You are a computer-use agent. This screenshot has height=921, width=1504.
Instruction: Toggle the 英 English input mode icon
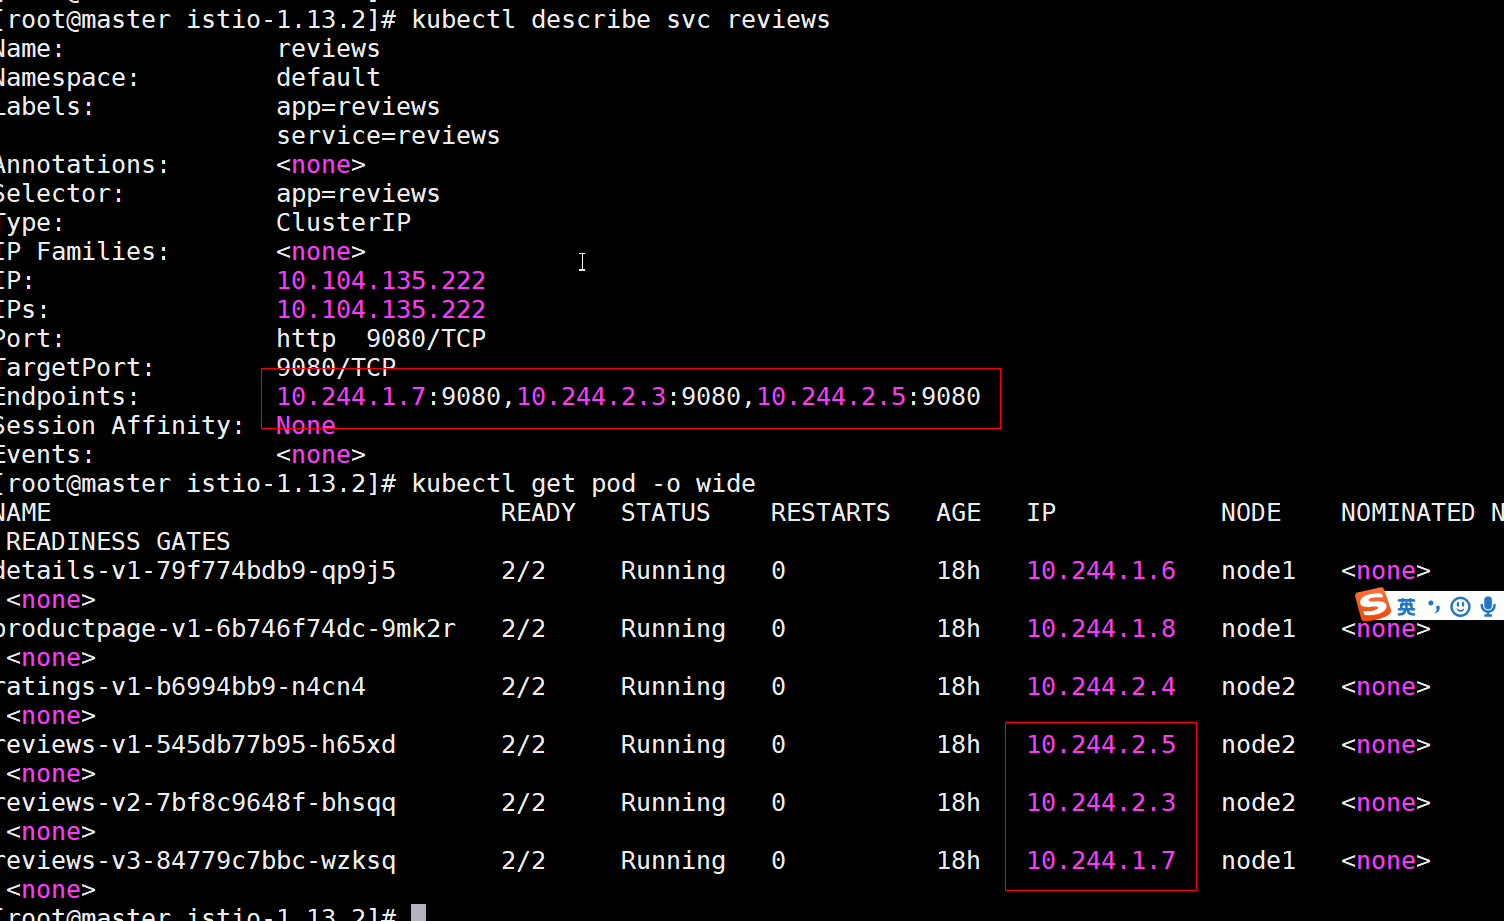(1407, 607)
